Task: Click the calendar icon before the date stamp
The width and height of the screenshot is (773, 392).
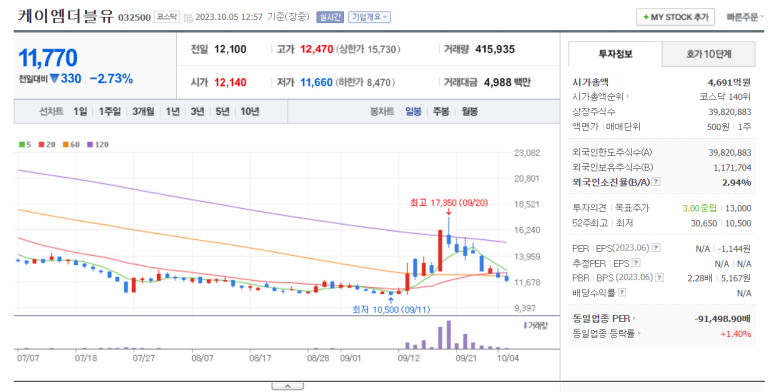Action: (x=188, y=18)
